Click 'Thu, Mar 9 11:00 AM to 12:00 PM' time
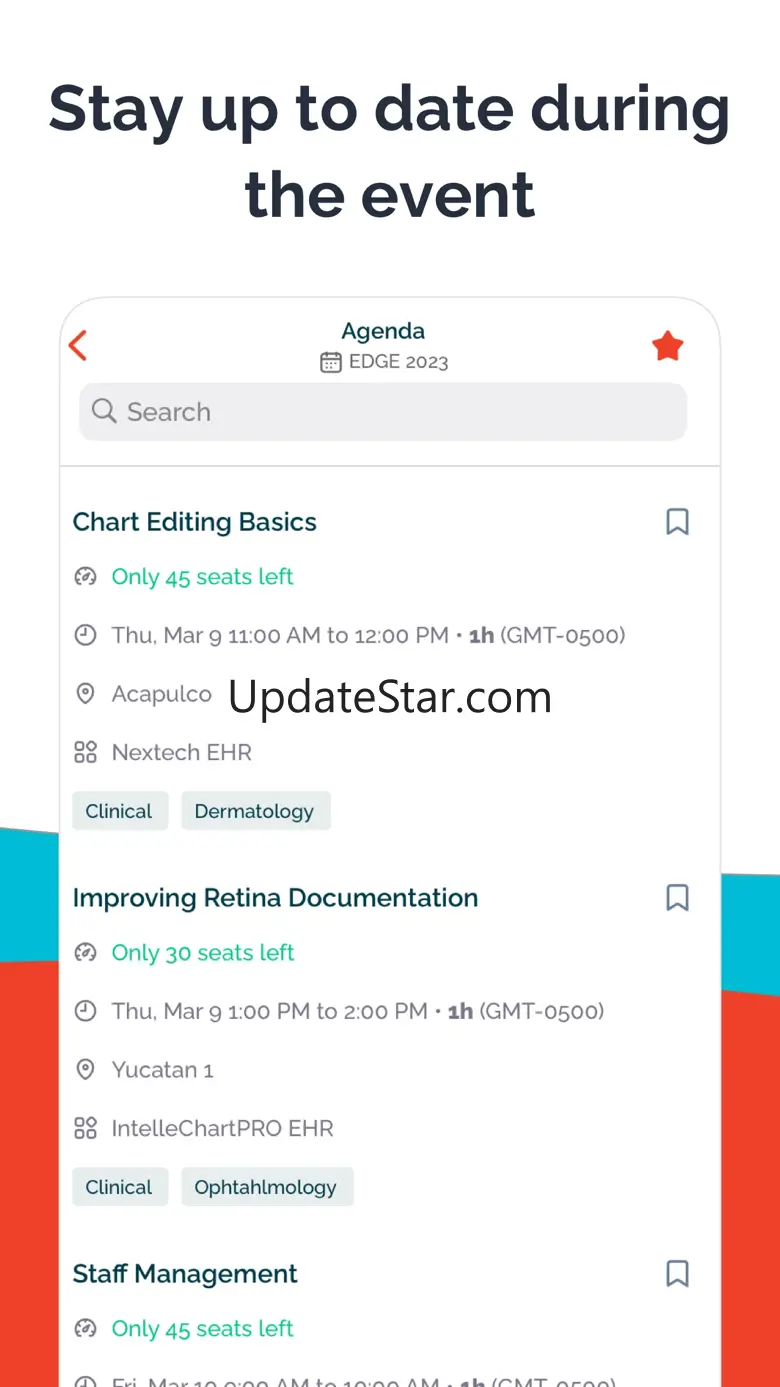The image size is (780, 1387). point(280,635)
